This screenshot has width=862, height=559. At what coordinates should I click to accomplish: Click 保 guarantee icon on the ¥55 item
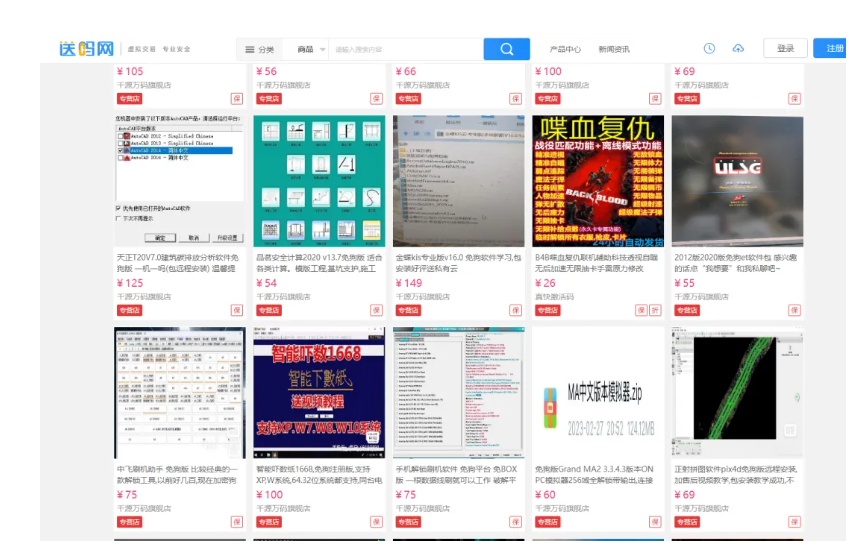(x=794, y=311)
